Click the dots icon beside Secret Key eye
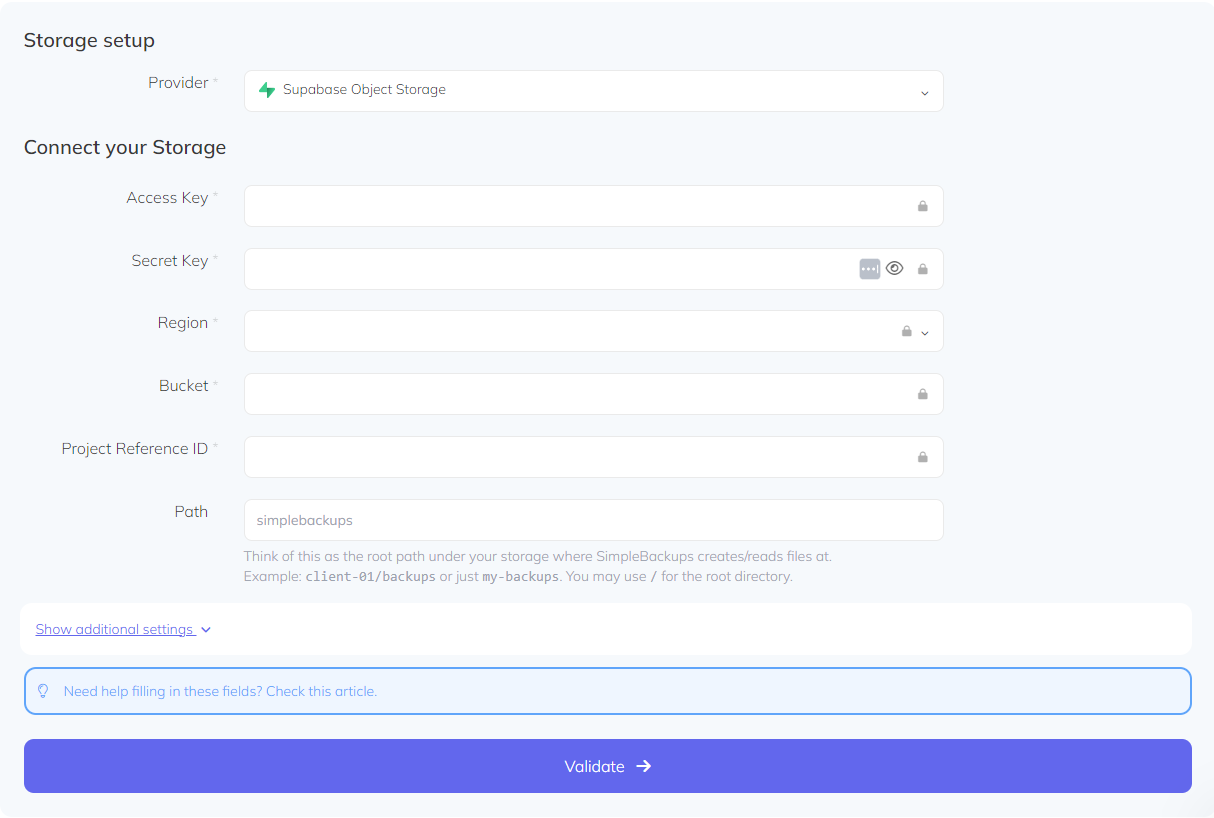1214x818 pixels. coord(869,268)
